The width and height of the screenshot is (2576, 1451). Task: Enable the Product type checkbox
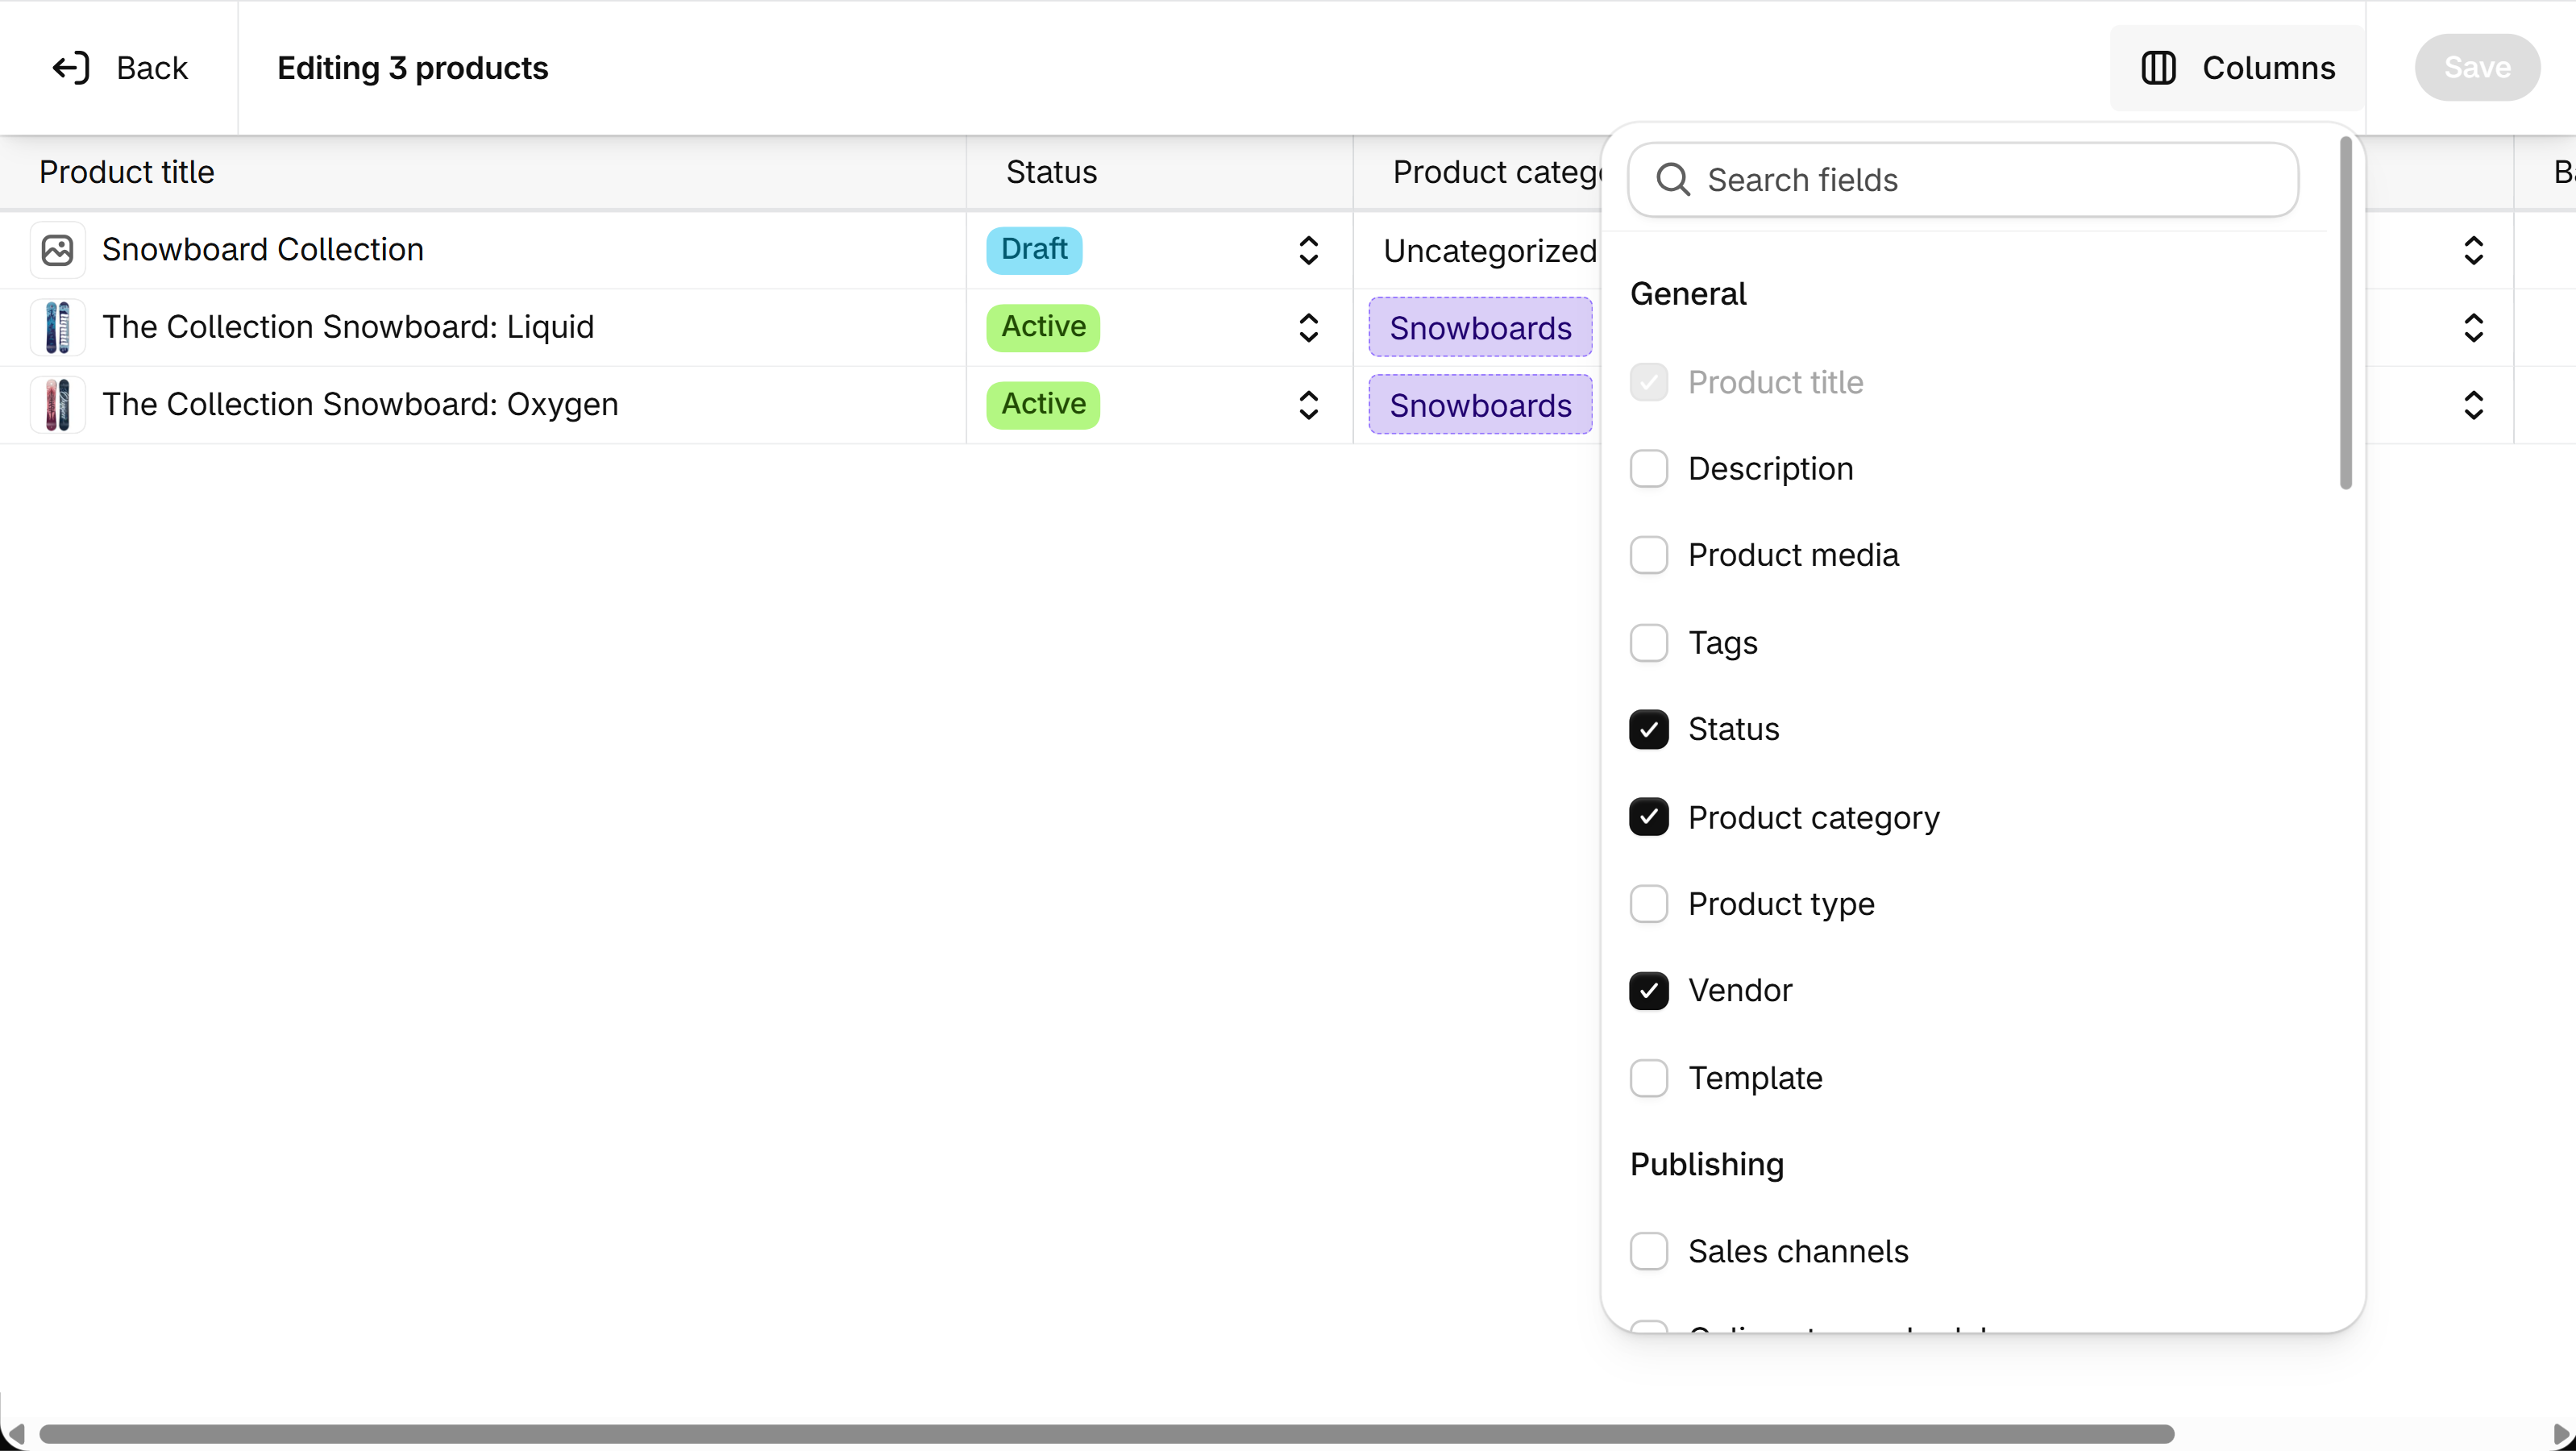[1649, 904]
